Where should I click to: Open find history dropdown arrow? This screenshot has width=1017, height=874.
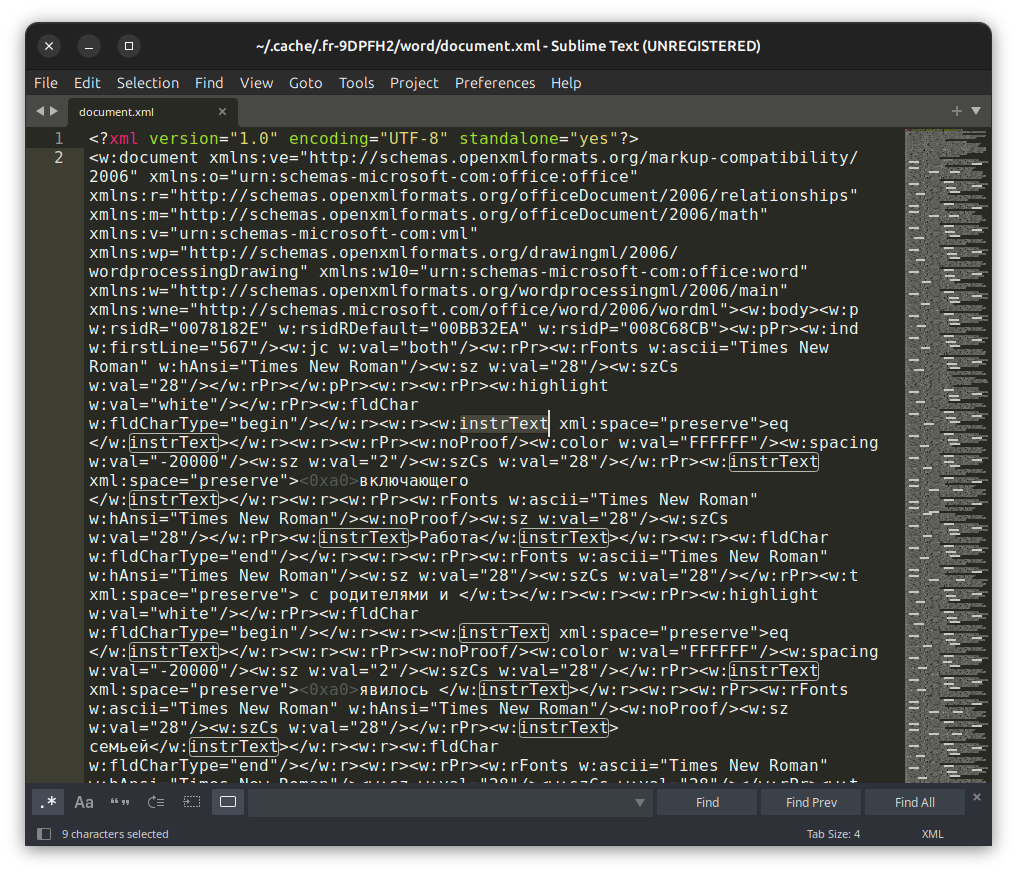pos(640,803)
